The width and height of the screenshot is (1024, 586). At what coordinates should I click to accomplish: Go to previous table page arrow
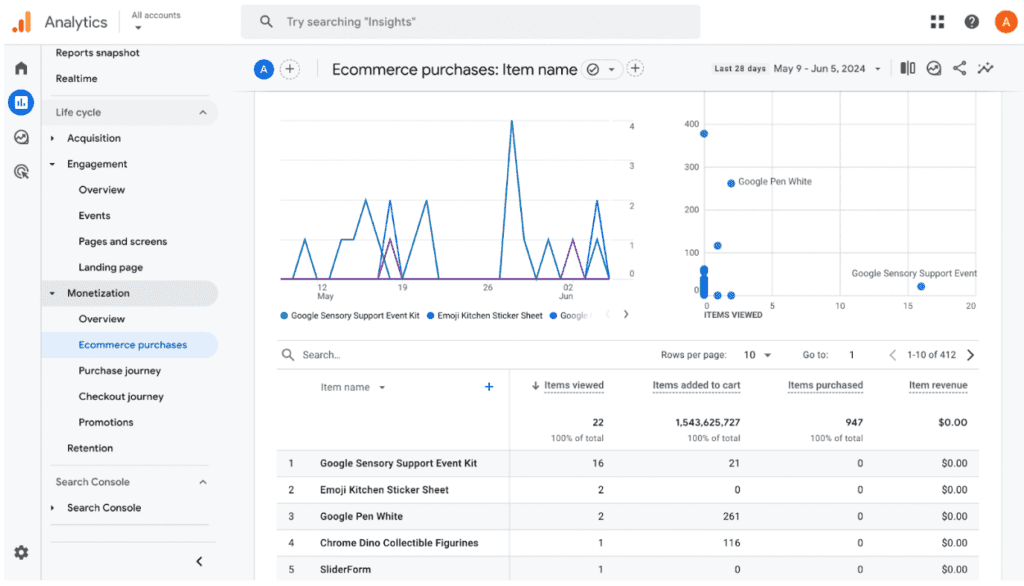point(893,355)
